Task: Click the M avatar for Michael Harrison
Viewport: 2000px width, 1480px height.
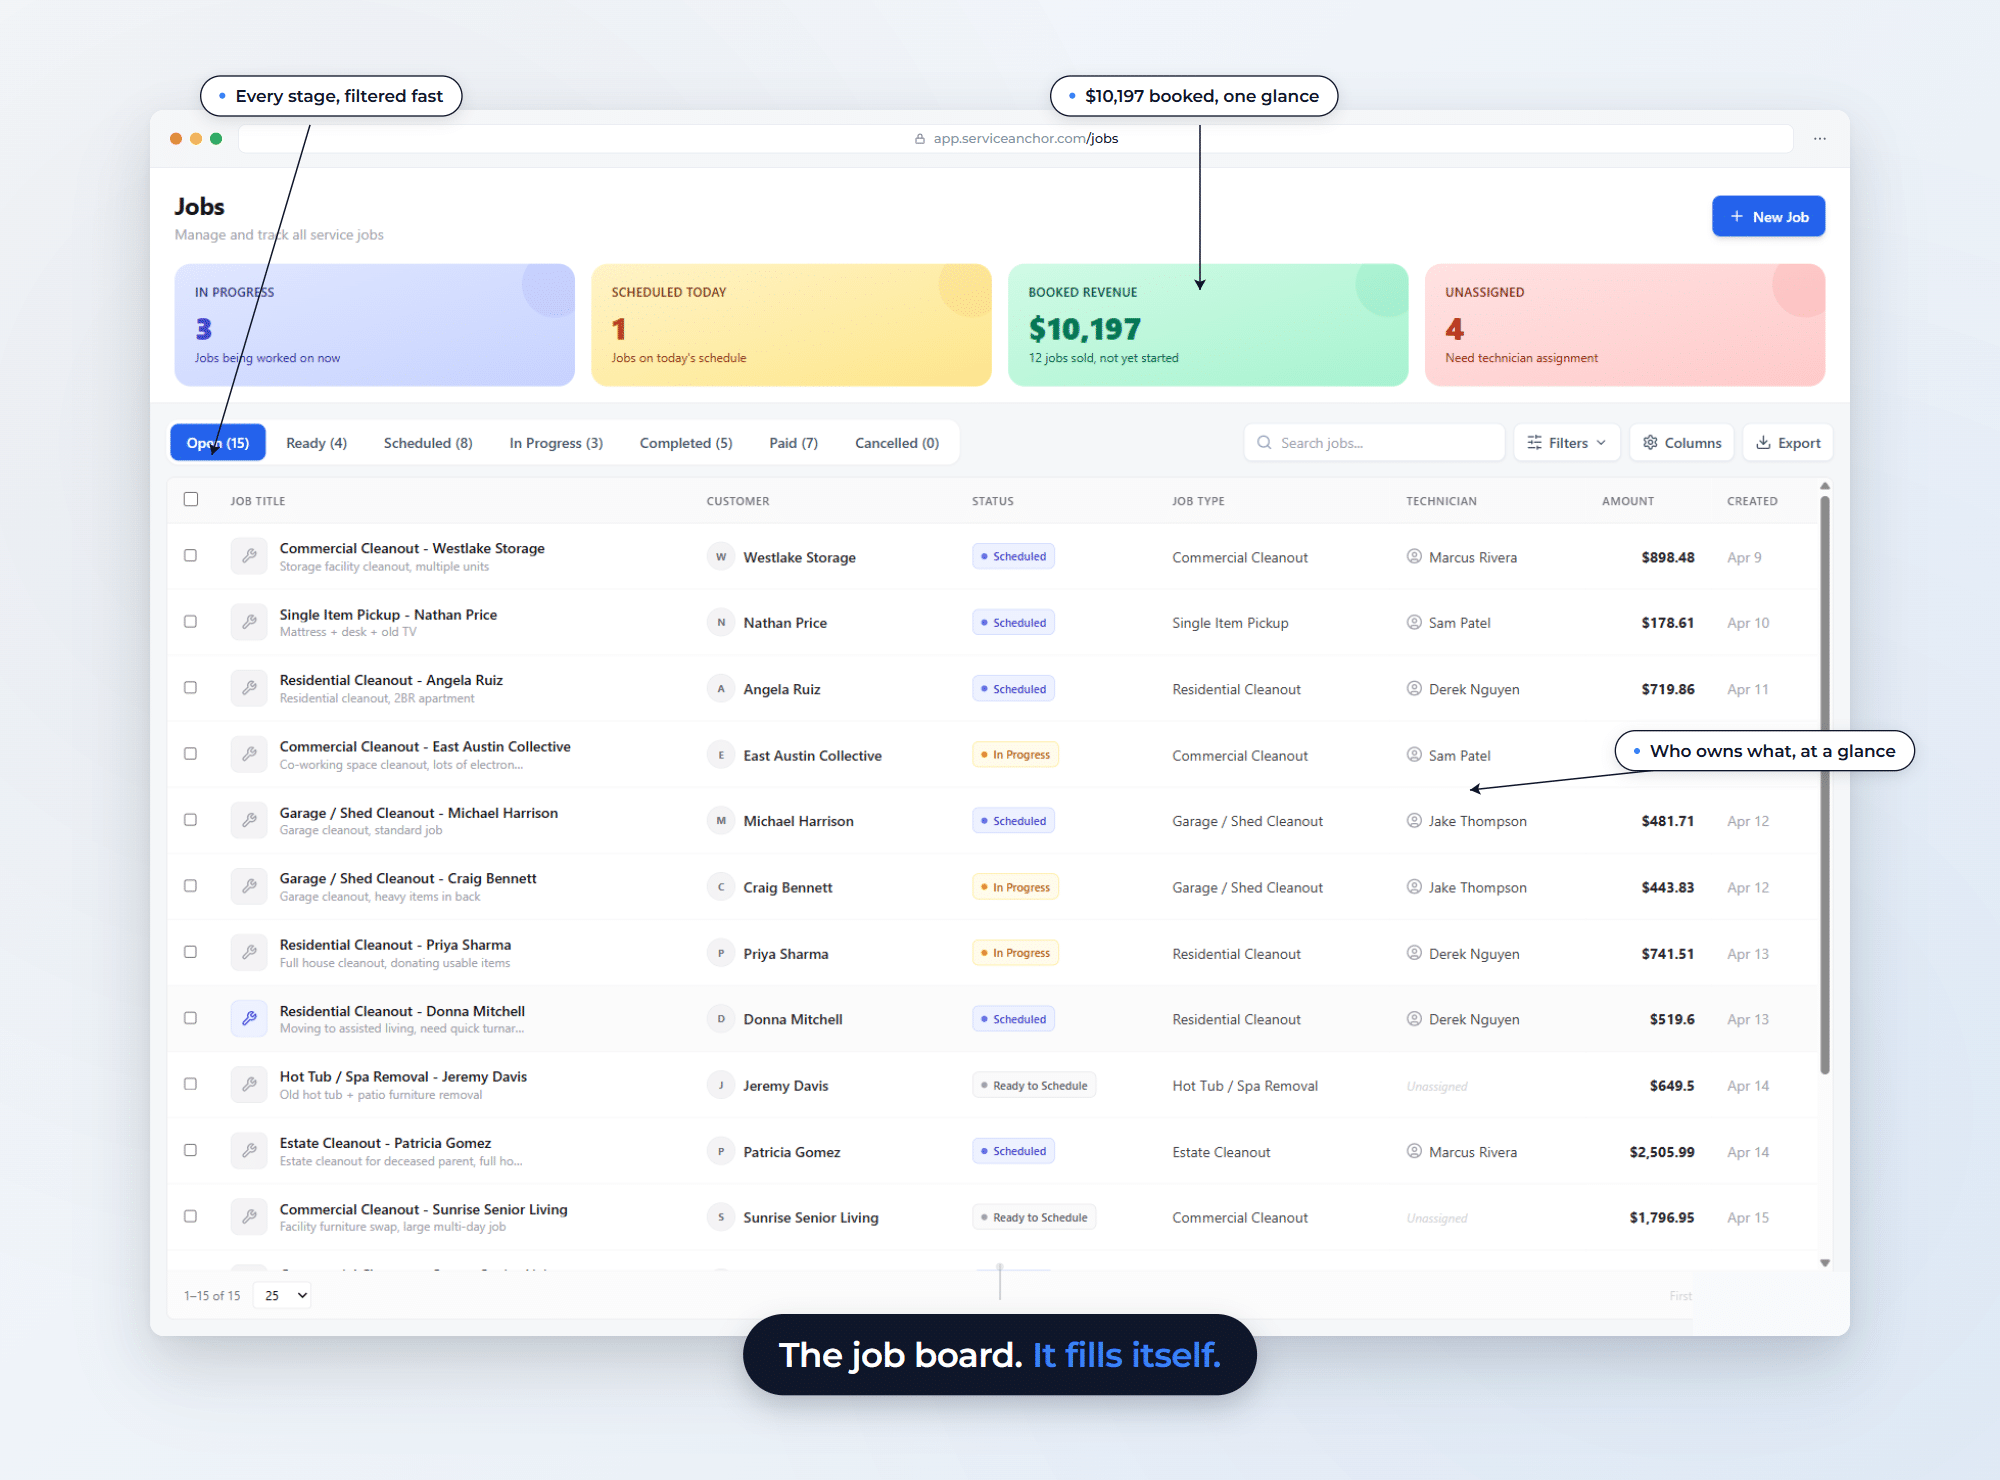Action: (x=721, y=821)
